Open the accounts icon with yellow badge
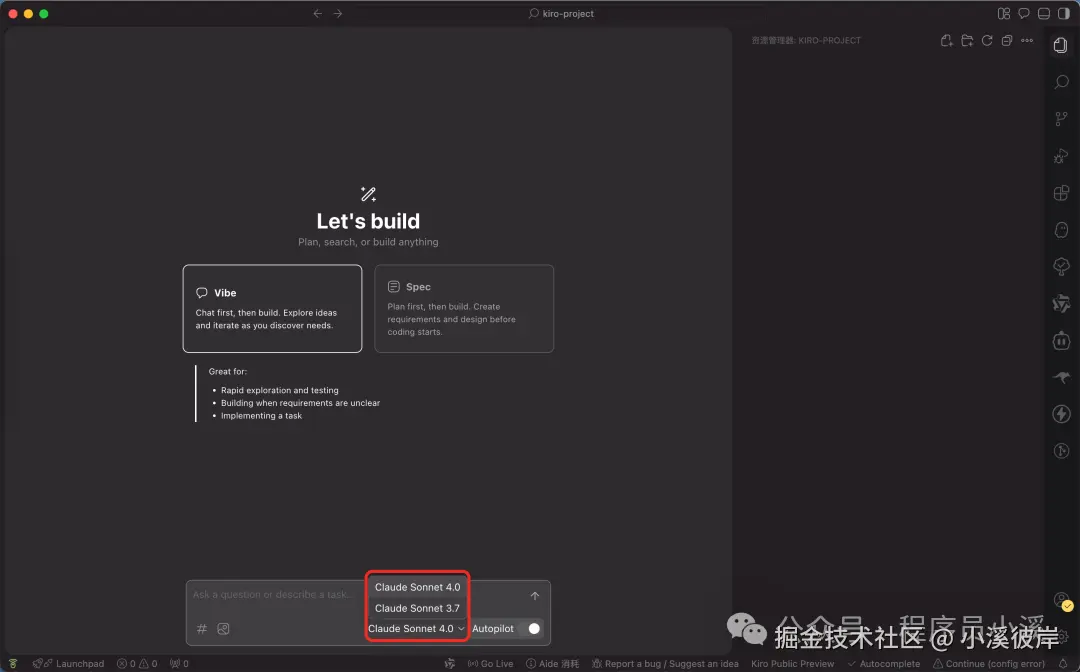The image size is (1080, 672). click(x=1063, y=601)
